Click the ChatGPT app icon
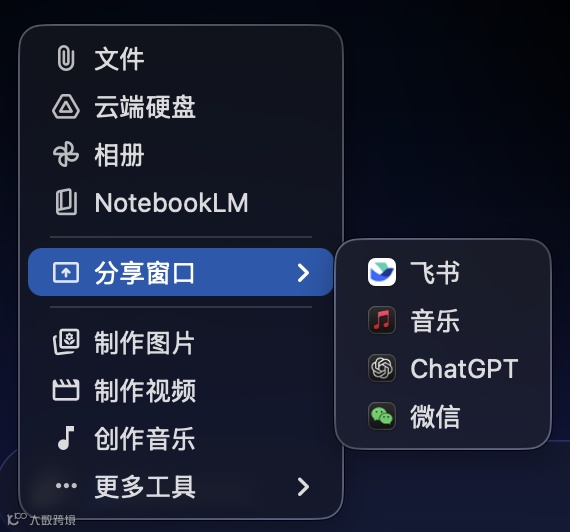The height and width of the screenshot is (532, 570). coord(382,368)
